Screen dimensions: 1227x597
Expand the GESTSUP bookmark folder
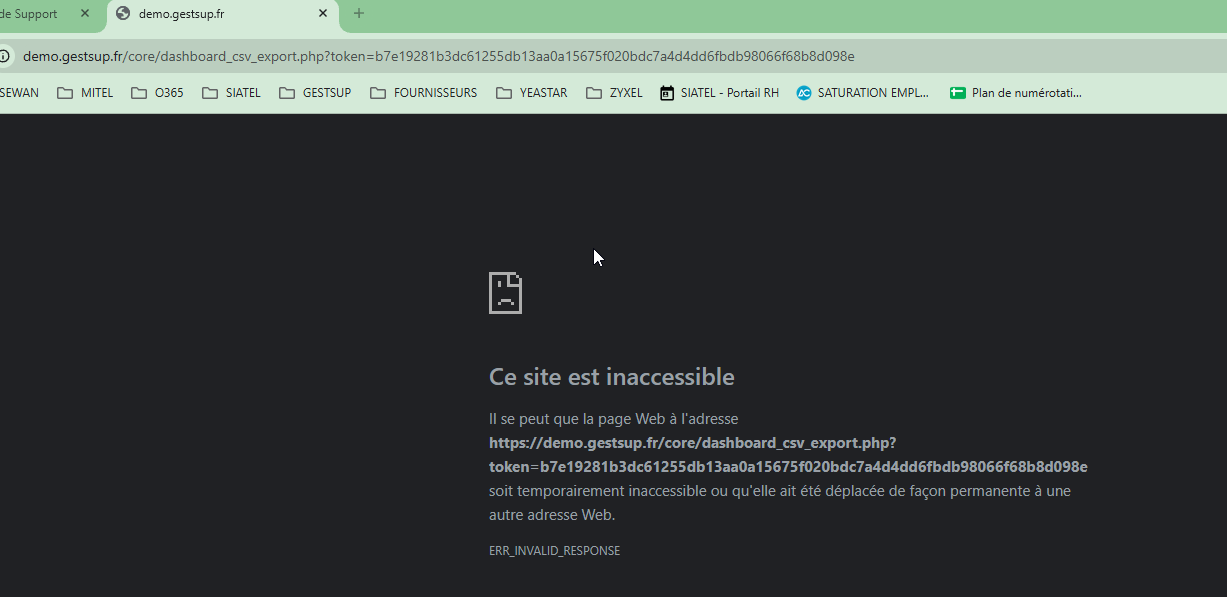click(315, 93)
